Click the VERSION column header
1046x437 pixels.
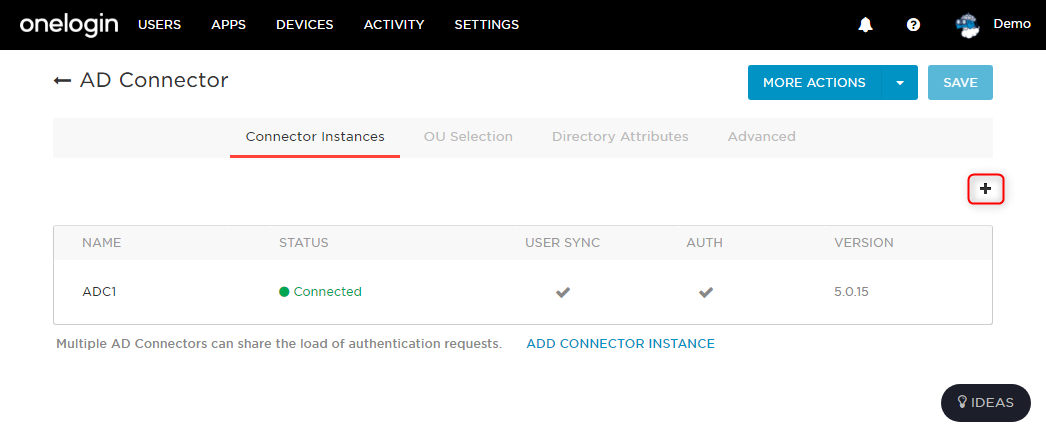(x=864, y=243)
